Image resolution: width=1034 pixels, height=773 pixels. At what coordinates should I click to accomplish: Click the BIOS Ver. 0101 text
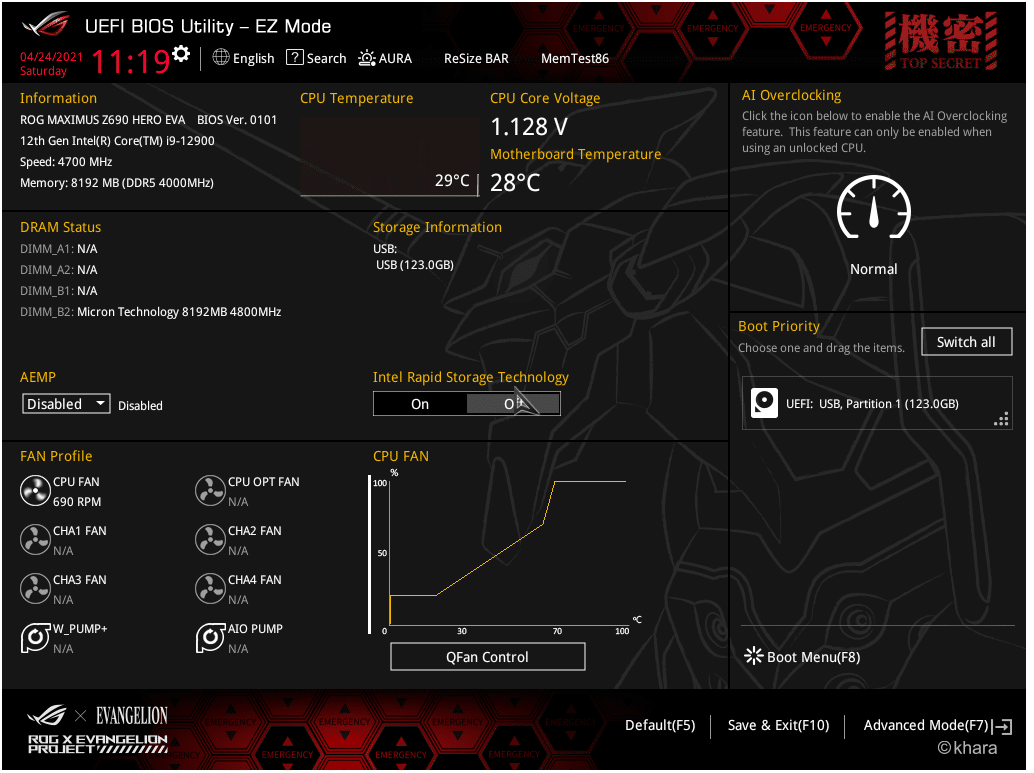click(237, 119)
